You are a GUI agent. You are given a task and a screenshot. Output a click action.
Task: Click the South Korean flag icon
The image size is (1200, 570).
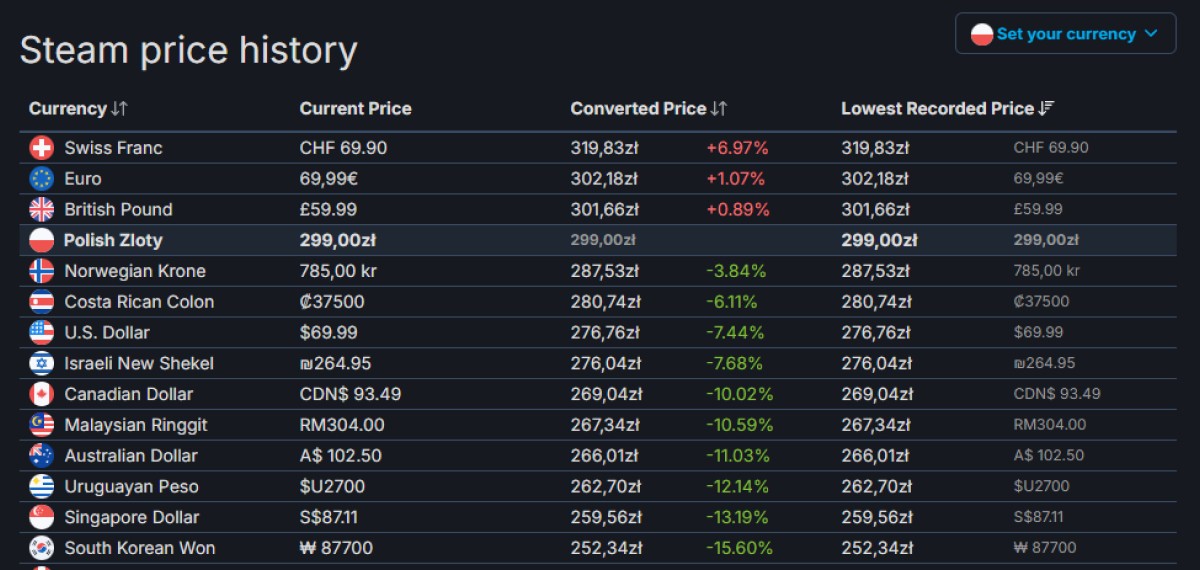coord(42,548)
